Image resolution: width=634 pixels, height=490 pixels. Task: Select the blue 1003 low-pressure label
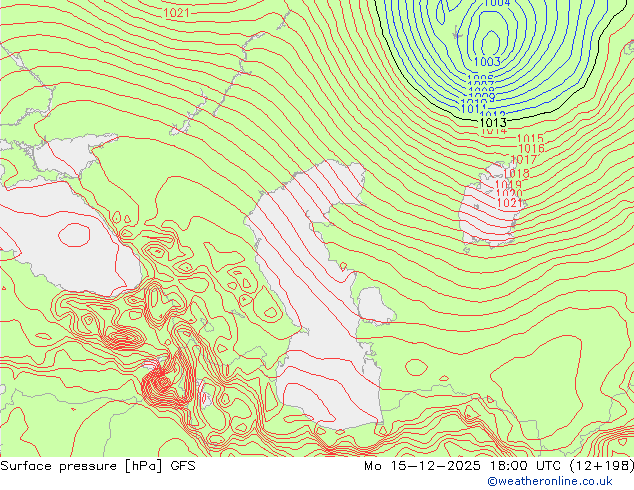click(487, 62)
